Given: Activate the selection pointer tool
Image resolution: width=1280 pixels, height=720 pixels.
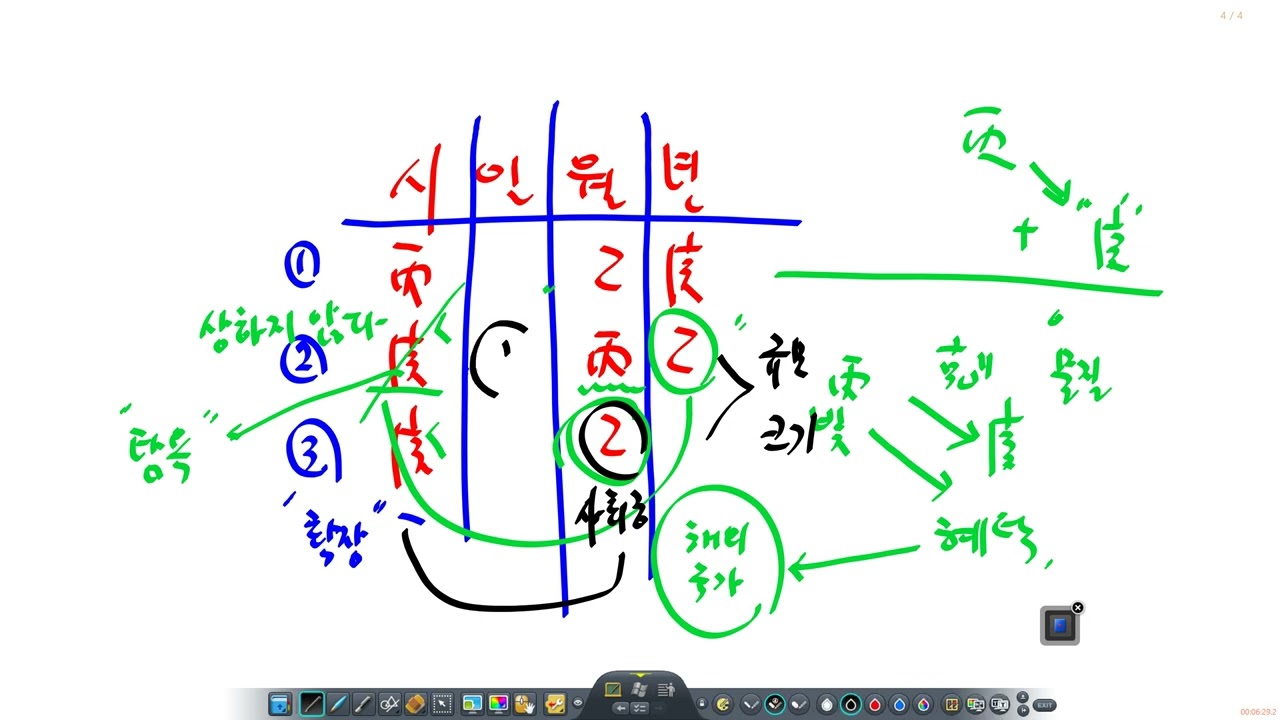Looking at the screenshot, I should (x=442, y=704).
